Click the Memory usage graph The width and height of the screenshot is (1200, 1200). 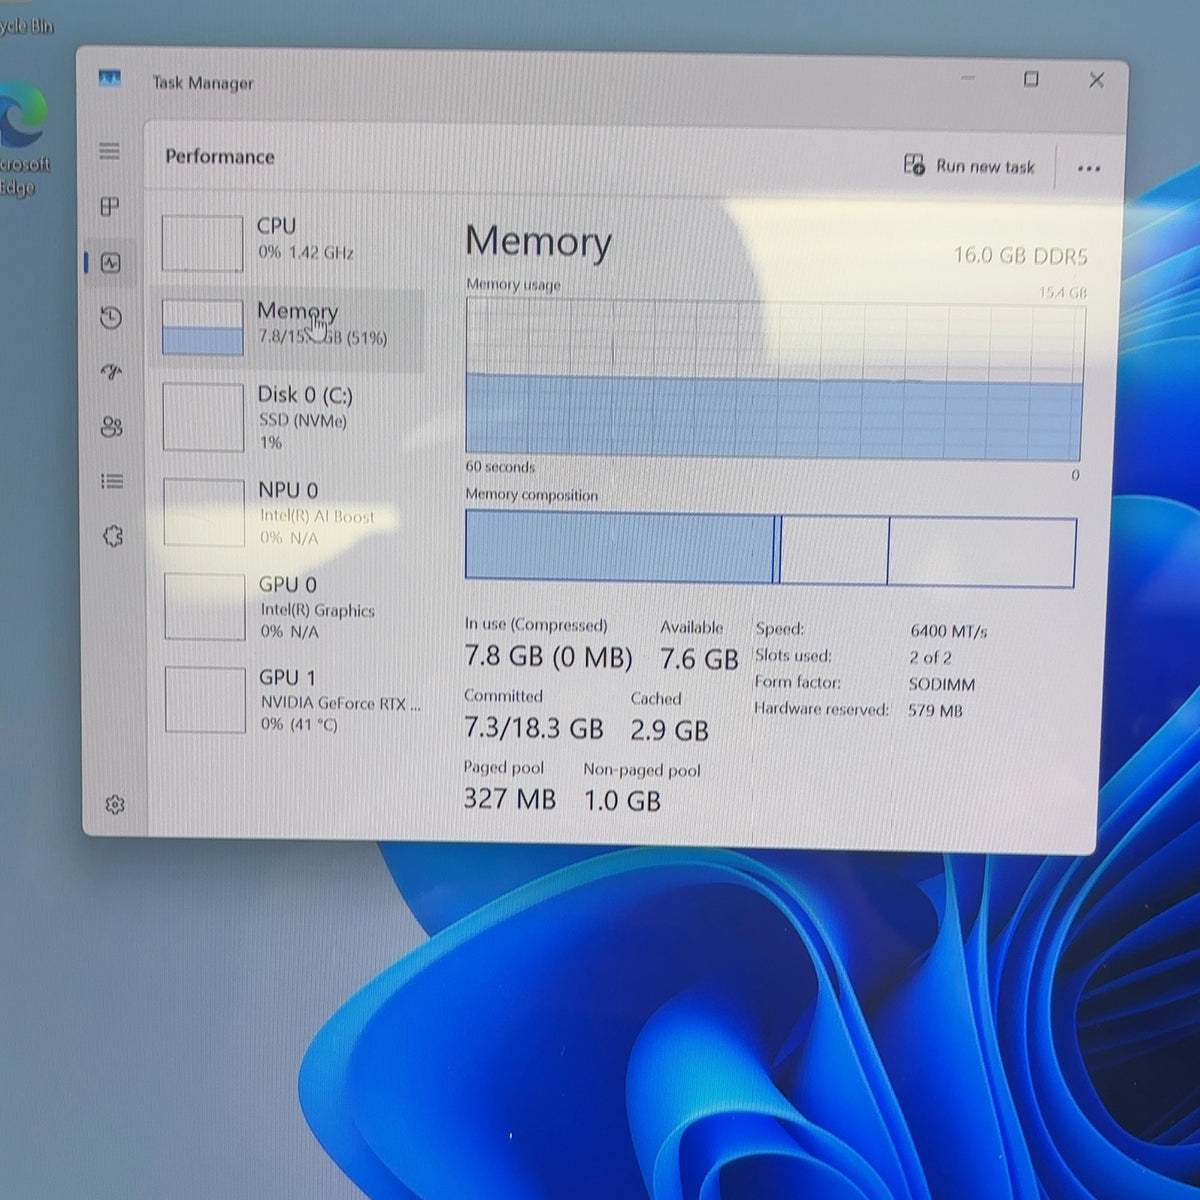click(774, 381)
